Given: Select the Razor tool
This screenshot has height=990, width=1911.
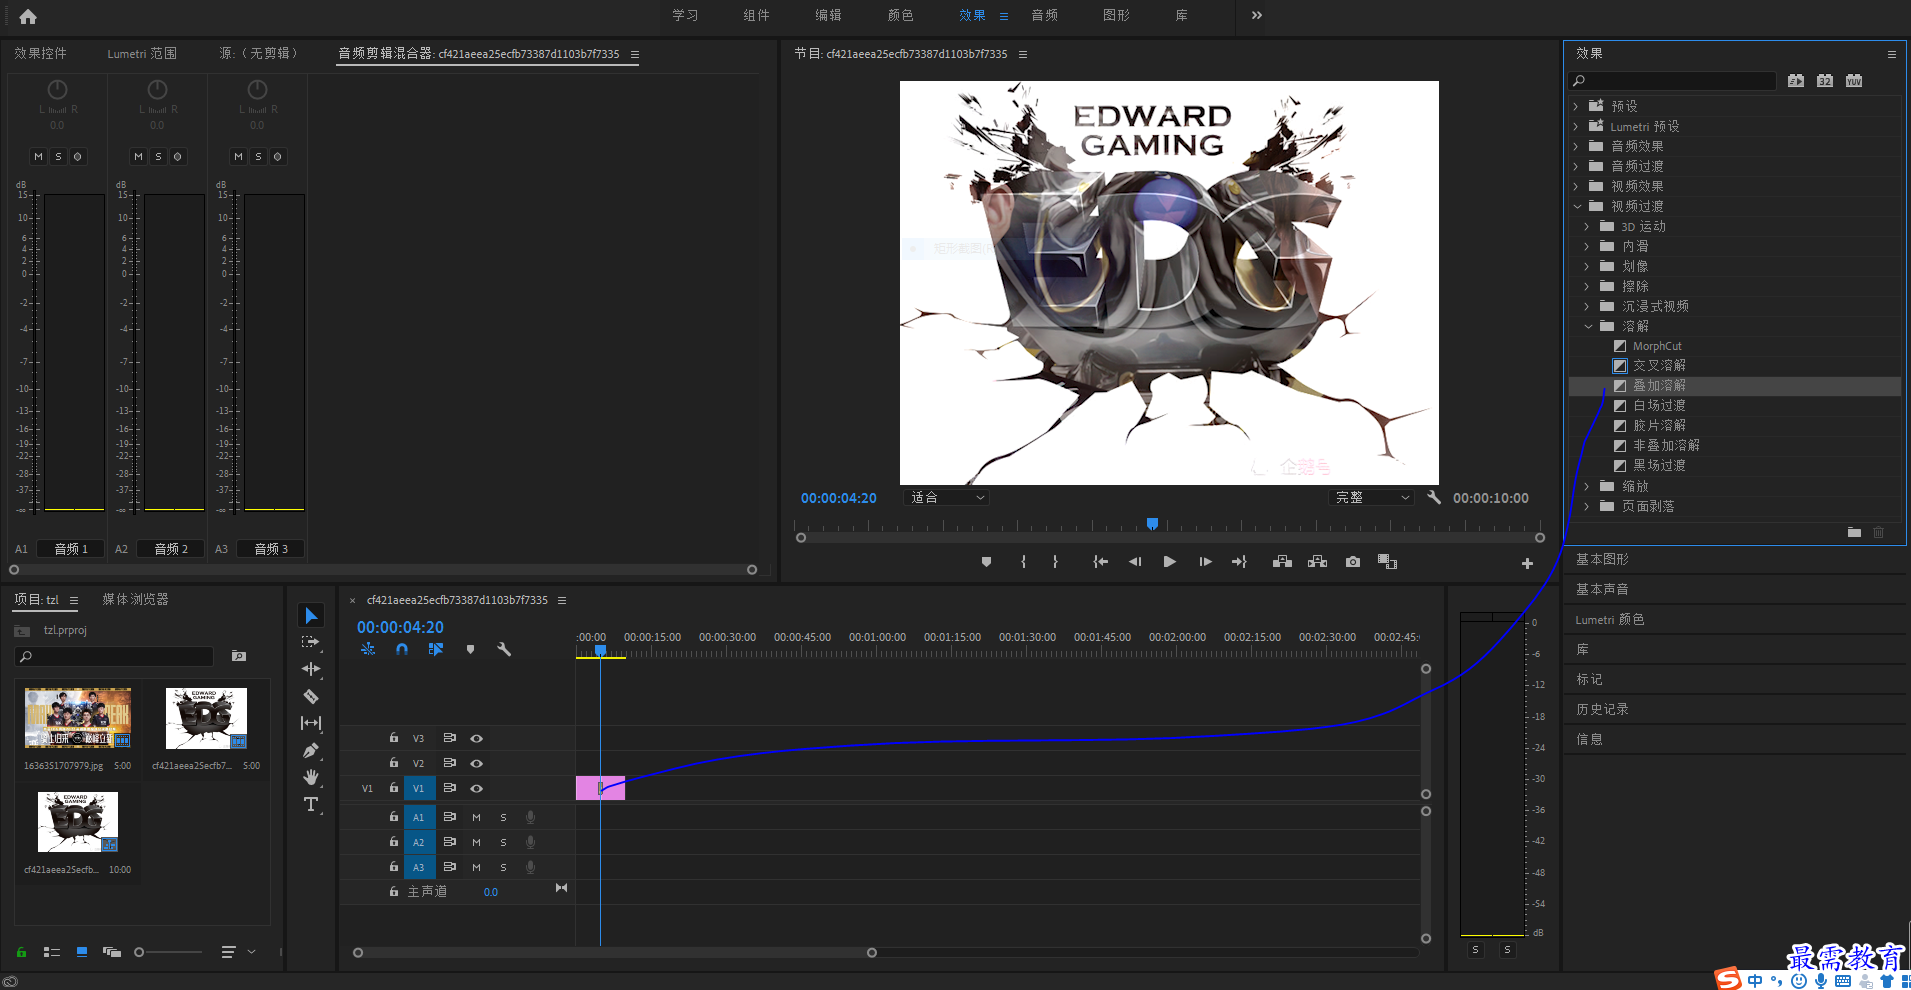Looking at the screenshot, I should click(311, 696).
